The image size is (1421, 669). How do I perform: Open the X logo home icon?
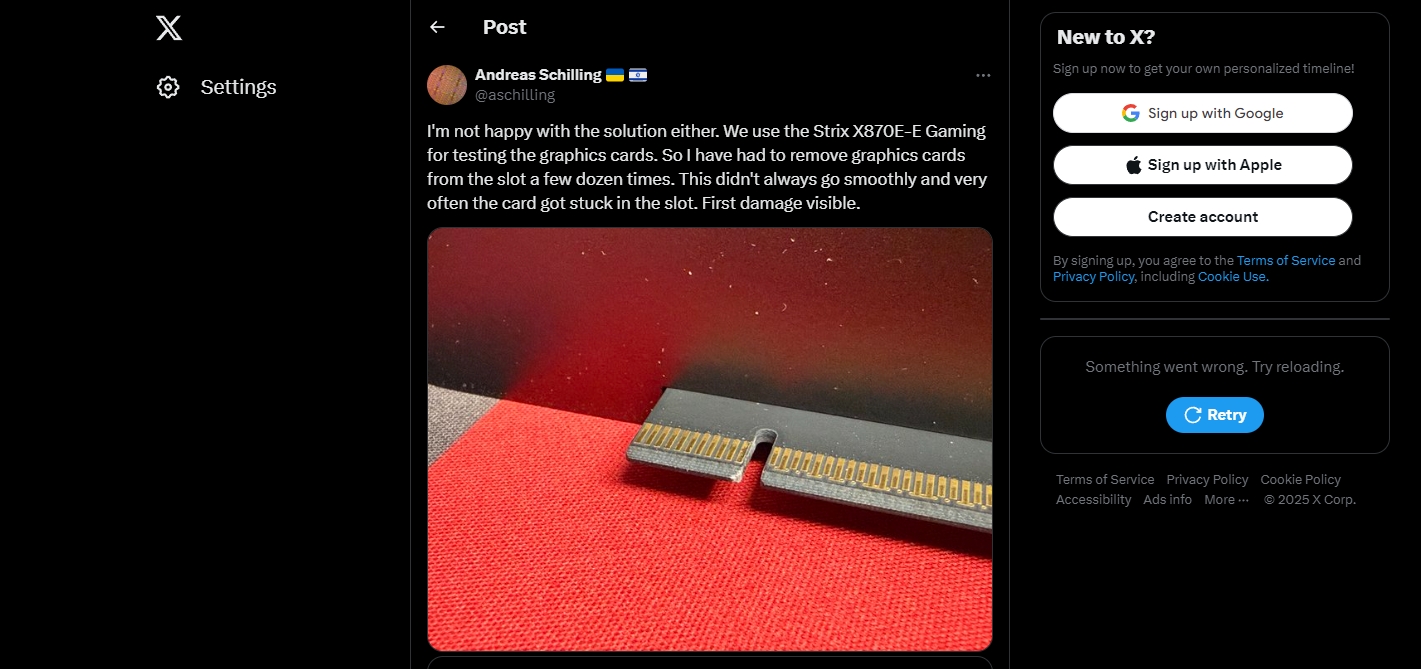(x=169, y=28)
